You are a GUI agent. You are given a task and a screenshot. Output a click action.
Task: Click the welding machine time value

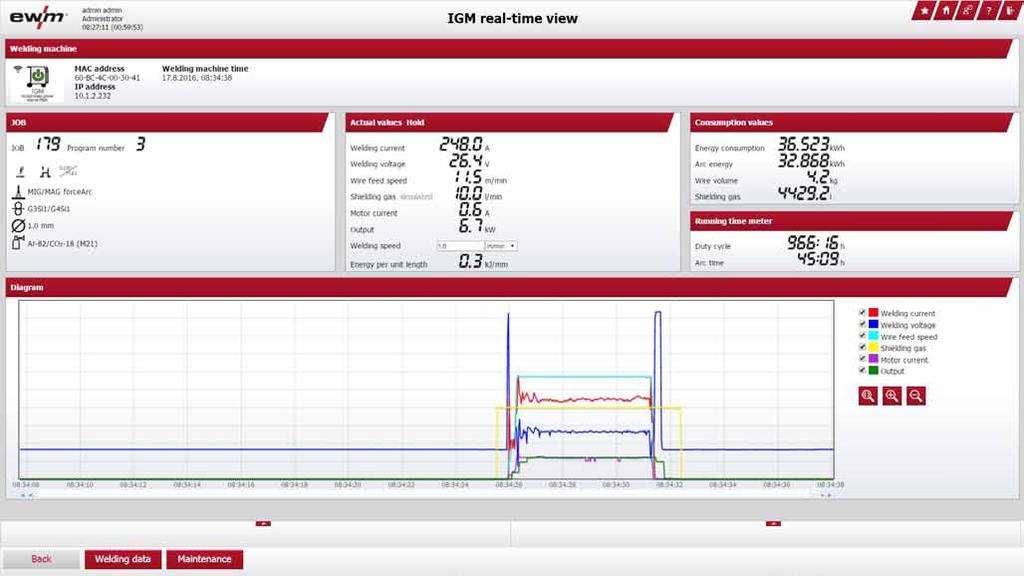(x=197, y=78)
